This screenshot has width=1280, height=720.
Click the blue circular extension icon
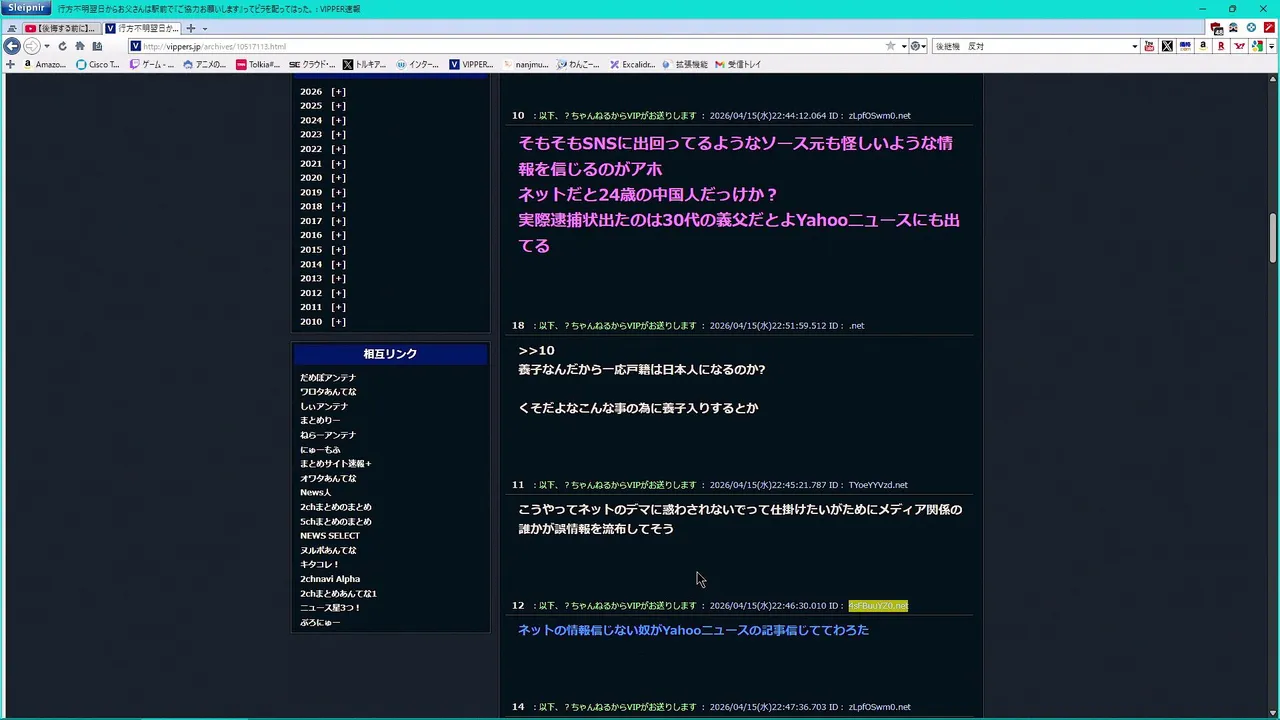click(1251, 28)
